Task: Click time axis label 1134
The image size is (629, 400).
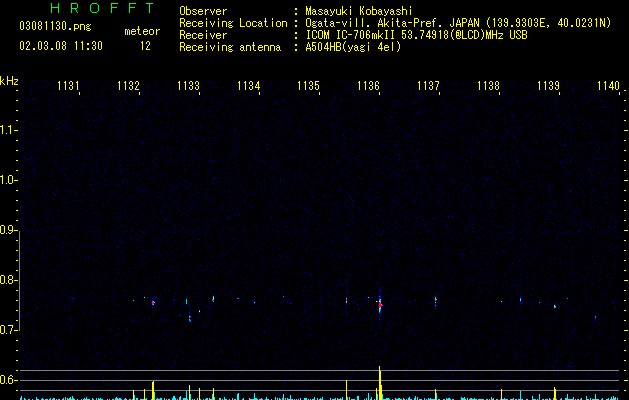Action: click(x=248, y=86)
